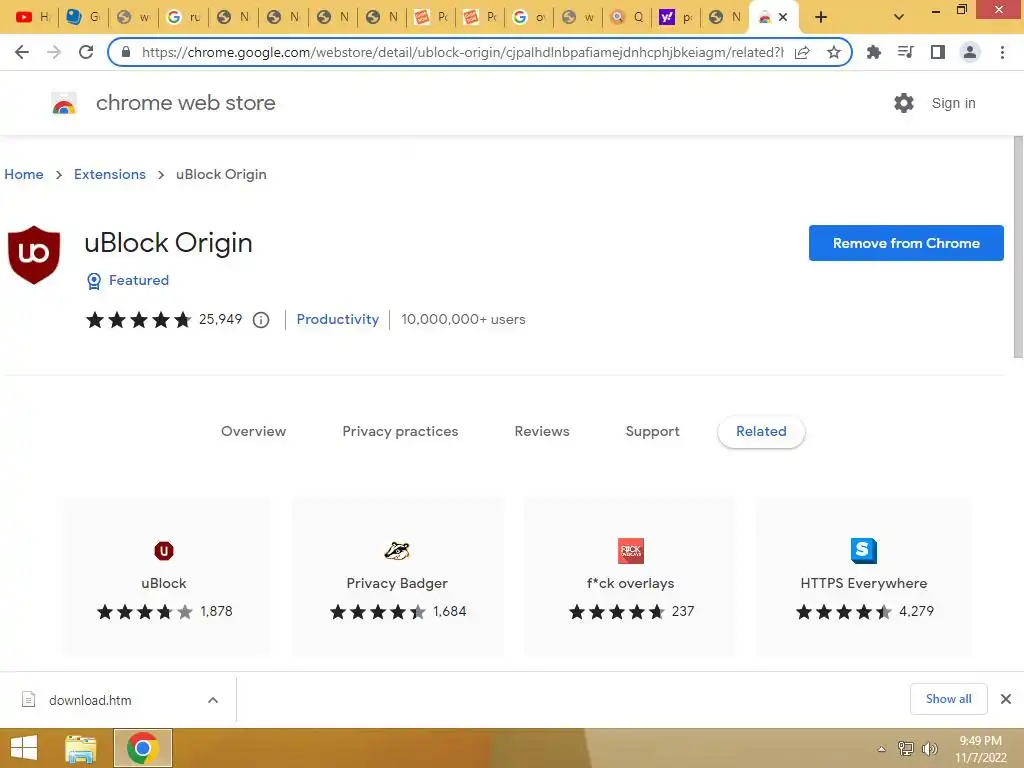Click the Featured badge icon
Screen dimensions: 1024x768
click(x=94, y=281)
